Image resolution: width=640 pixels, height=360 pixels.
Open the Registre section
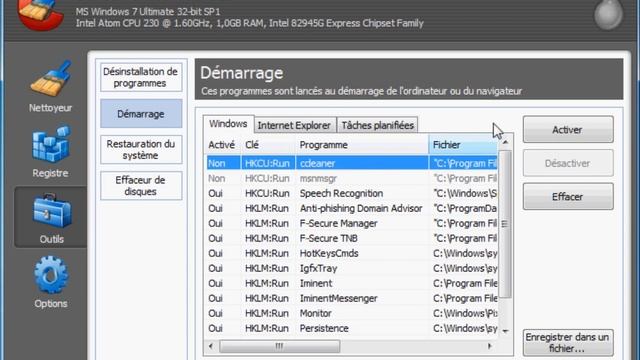coord(51,152)
